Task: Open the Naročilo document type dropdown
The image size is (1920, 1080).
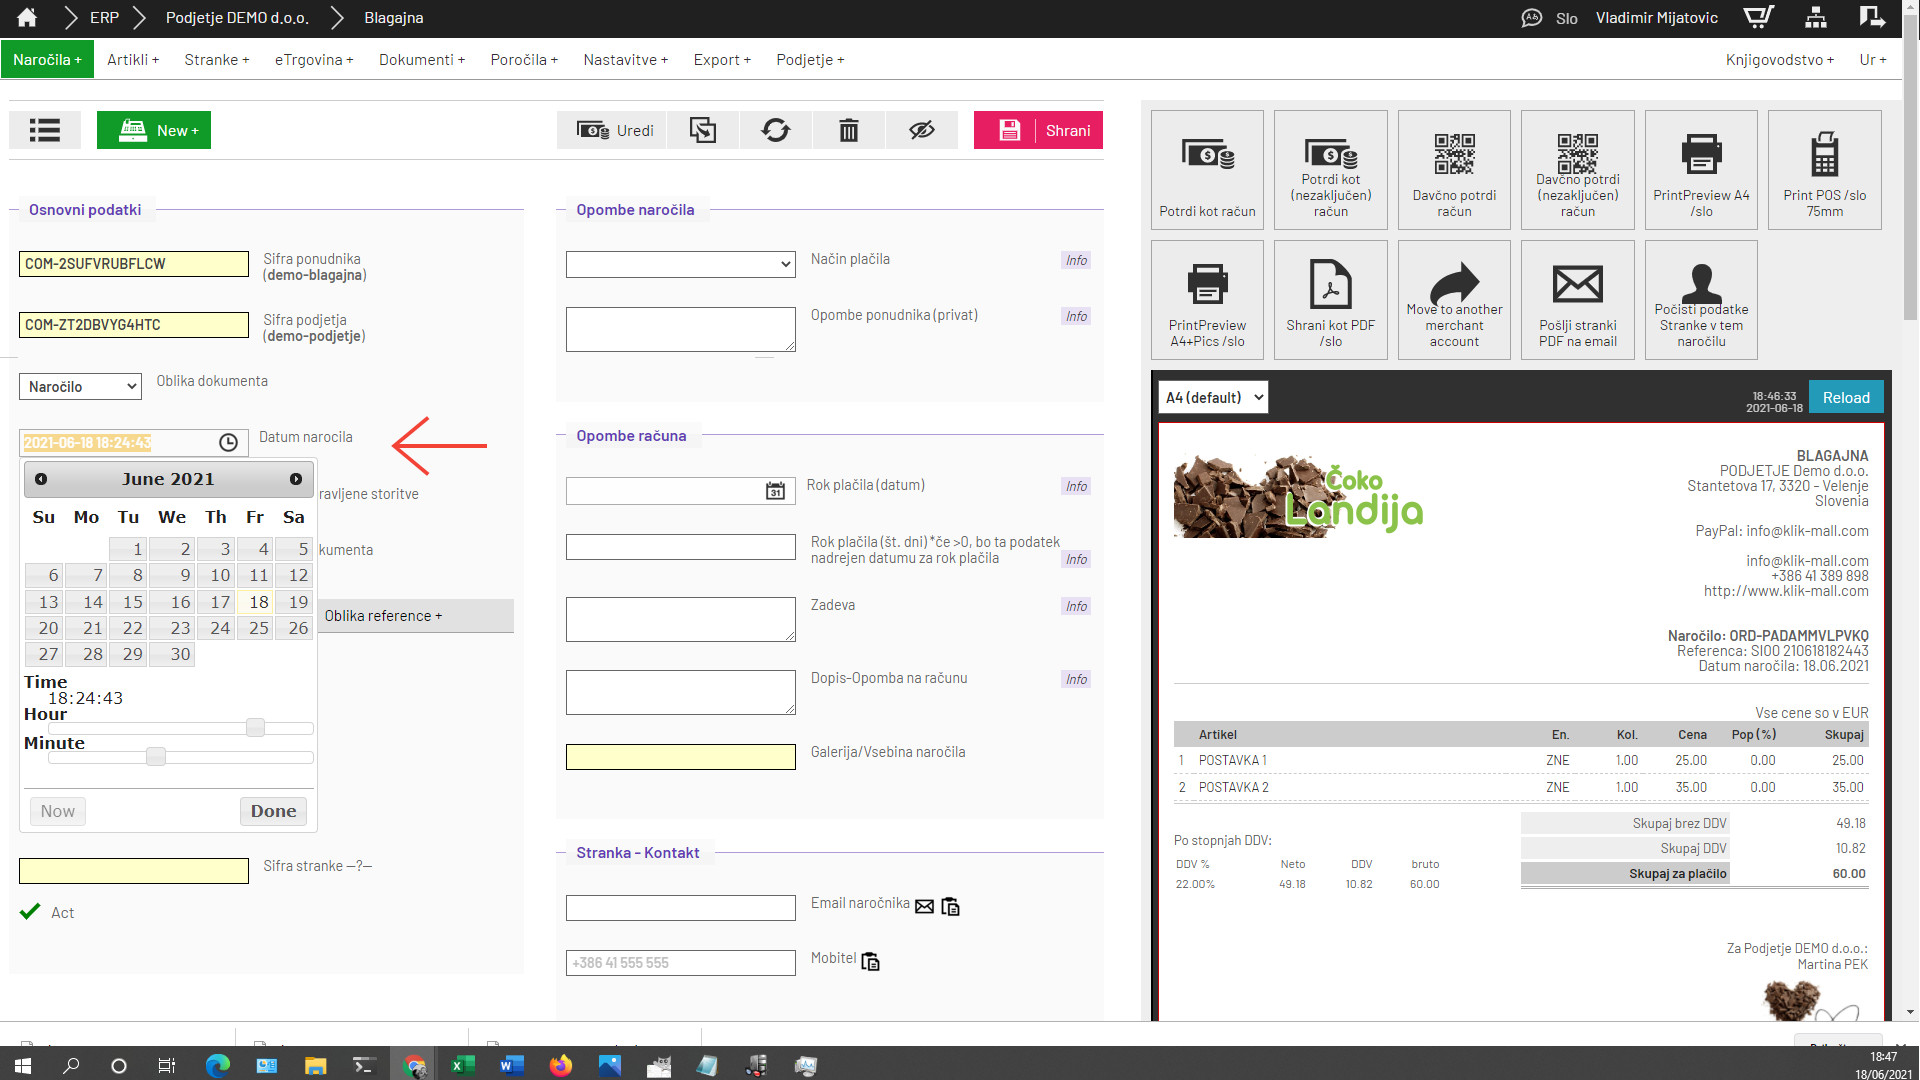Action: [80, 387]
